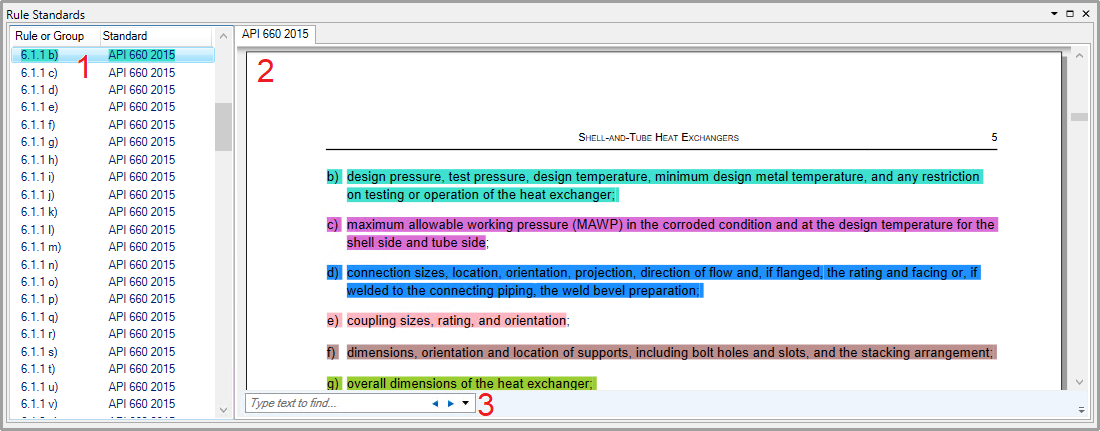Viewport: 1100px width, 431px height.
Task: Sort by the 'Standard' column header
Action: pyautogui.click(x=125, y=36)
